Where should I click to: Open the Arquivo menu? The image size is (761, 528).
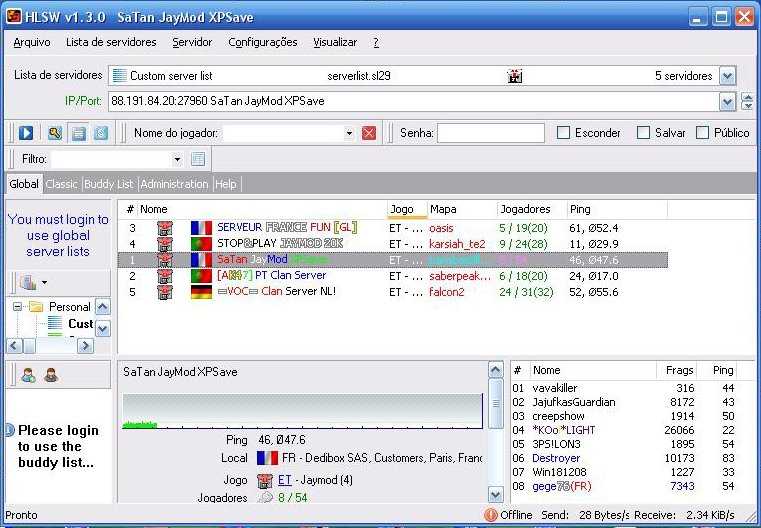[32, 42]
